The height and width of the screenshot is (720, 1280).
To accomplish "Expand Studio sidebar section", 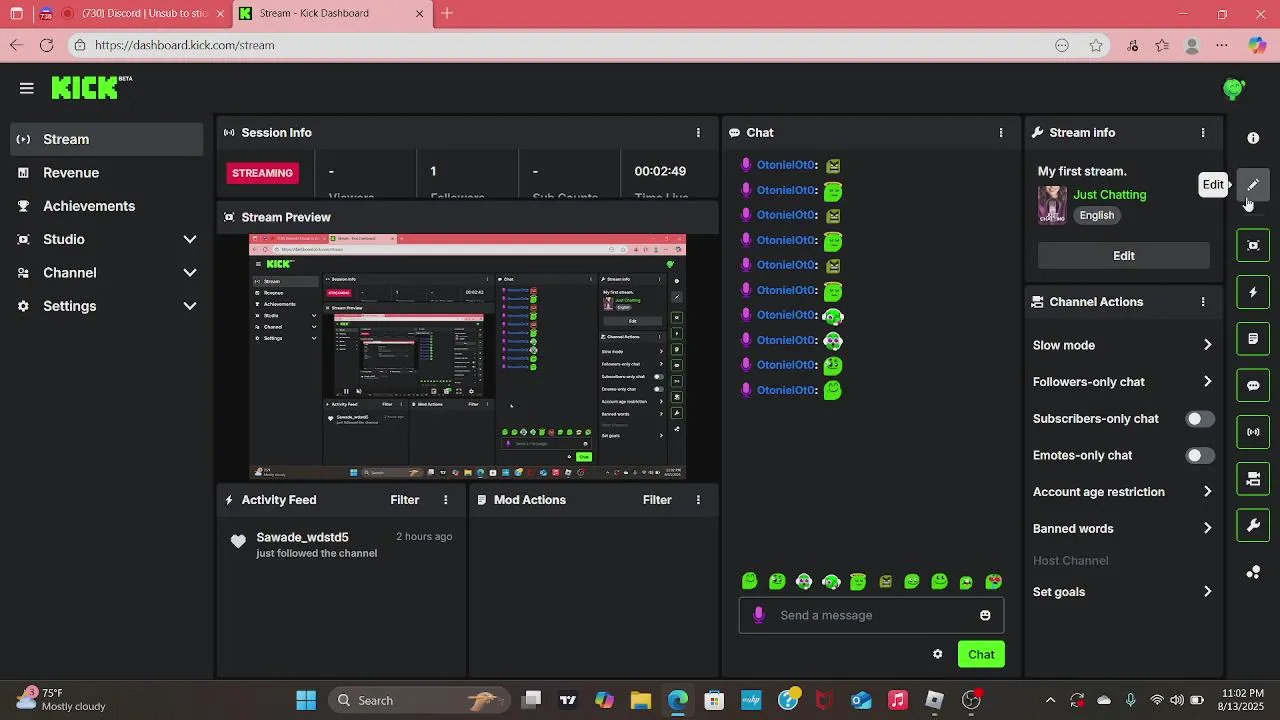I will pyautogui.click(x=107, y=239).
